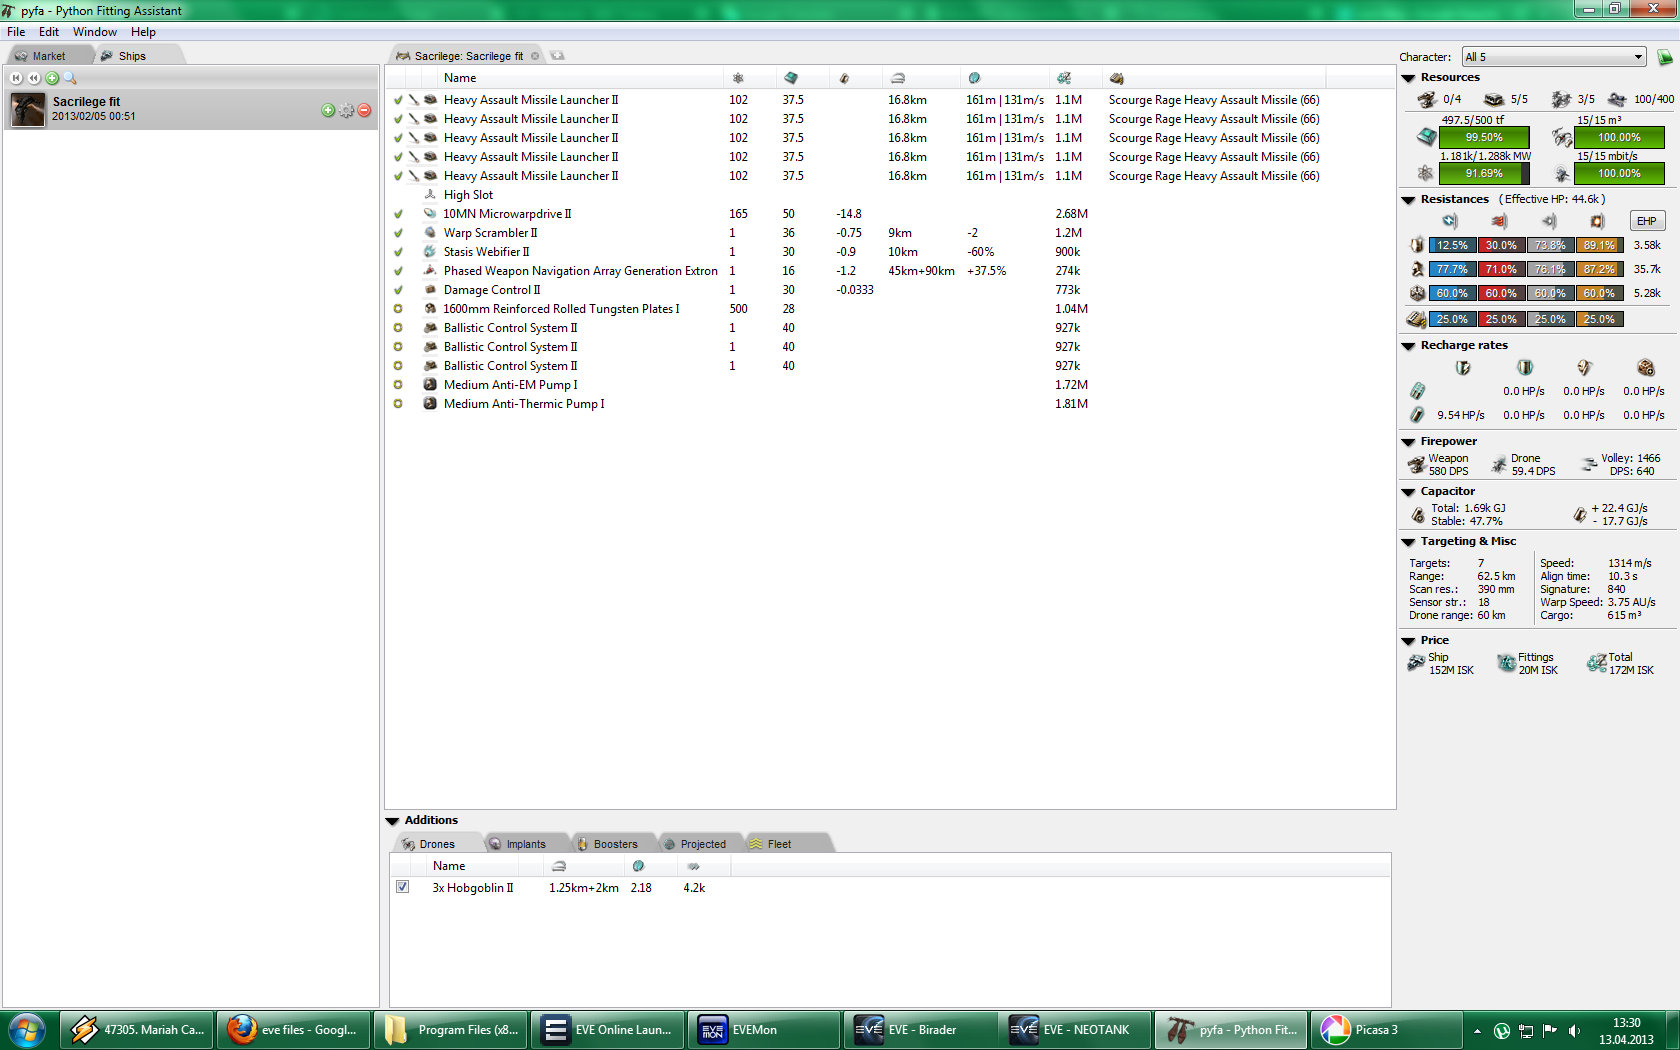Click the powergrid usage bar showing 91.69%
This screenshot has width=1680, height=1050.
coord(1484,173)
